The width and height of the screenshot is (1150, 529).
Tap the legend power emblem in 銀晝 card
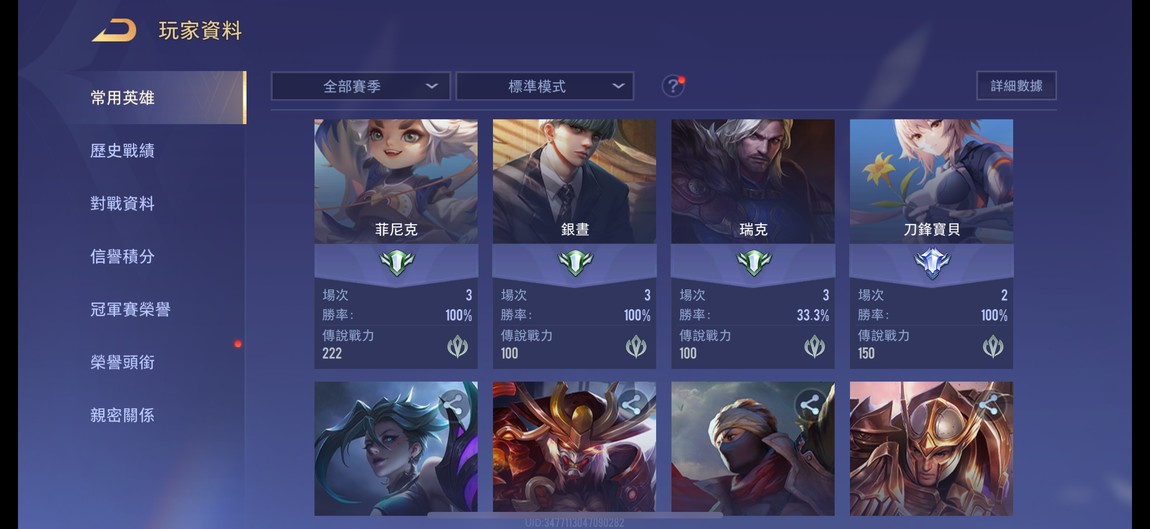636,346
